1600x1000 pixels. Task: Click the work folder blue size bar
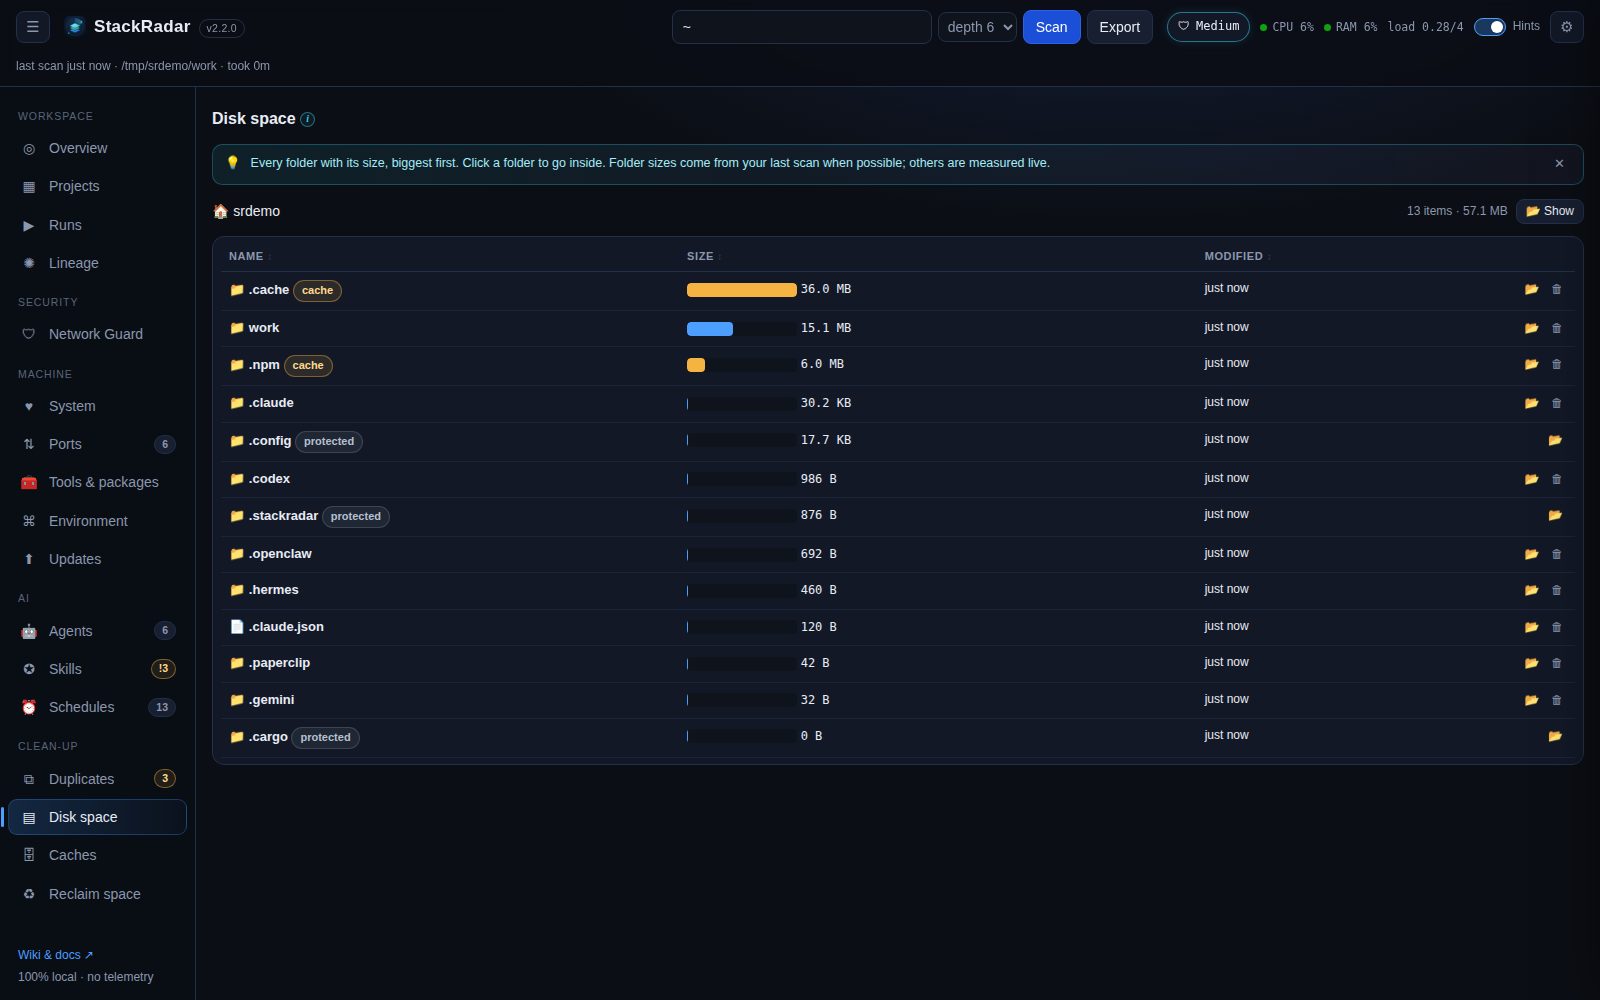[x=709, y=329]
